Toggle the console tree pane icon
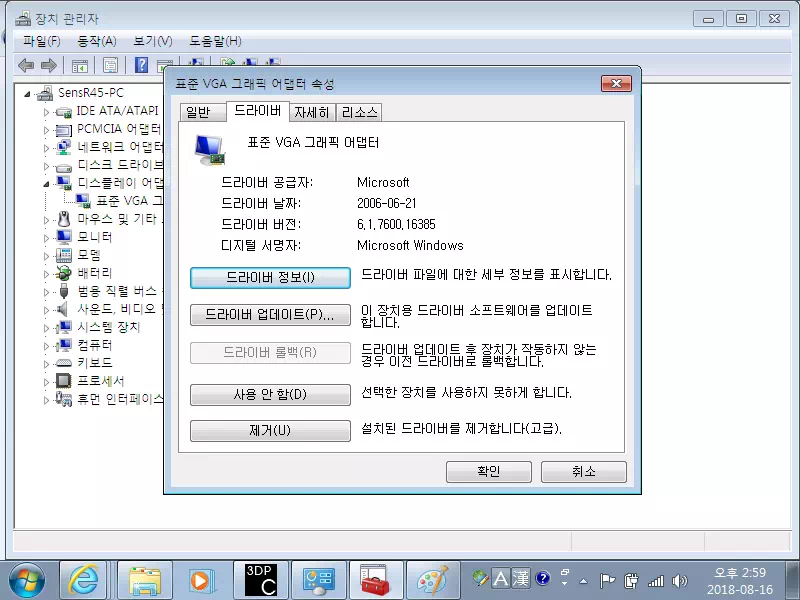The height and width of the screenshot is (600, 800). click(x=80, y=65)
